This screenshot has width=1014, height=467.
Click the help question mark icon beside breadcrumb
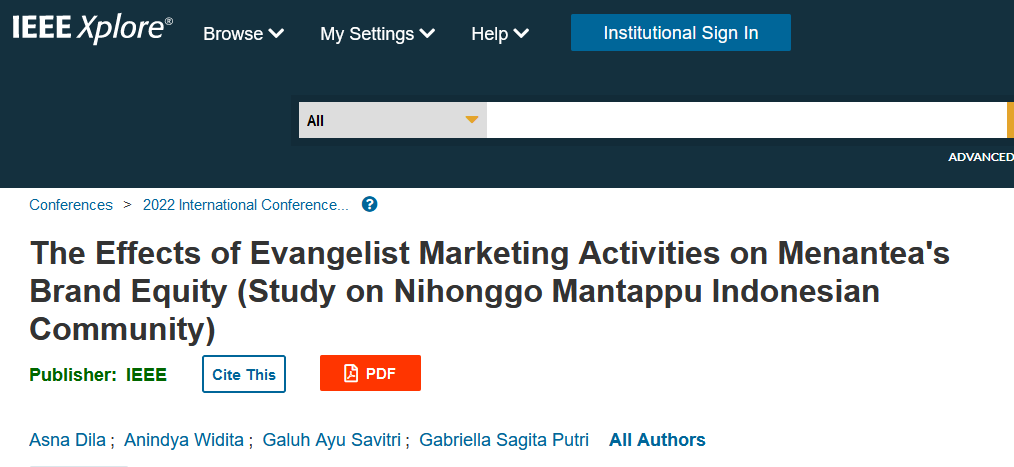[x=369, y=205]
